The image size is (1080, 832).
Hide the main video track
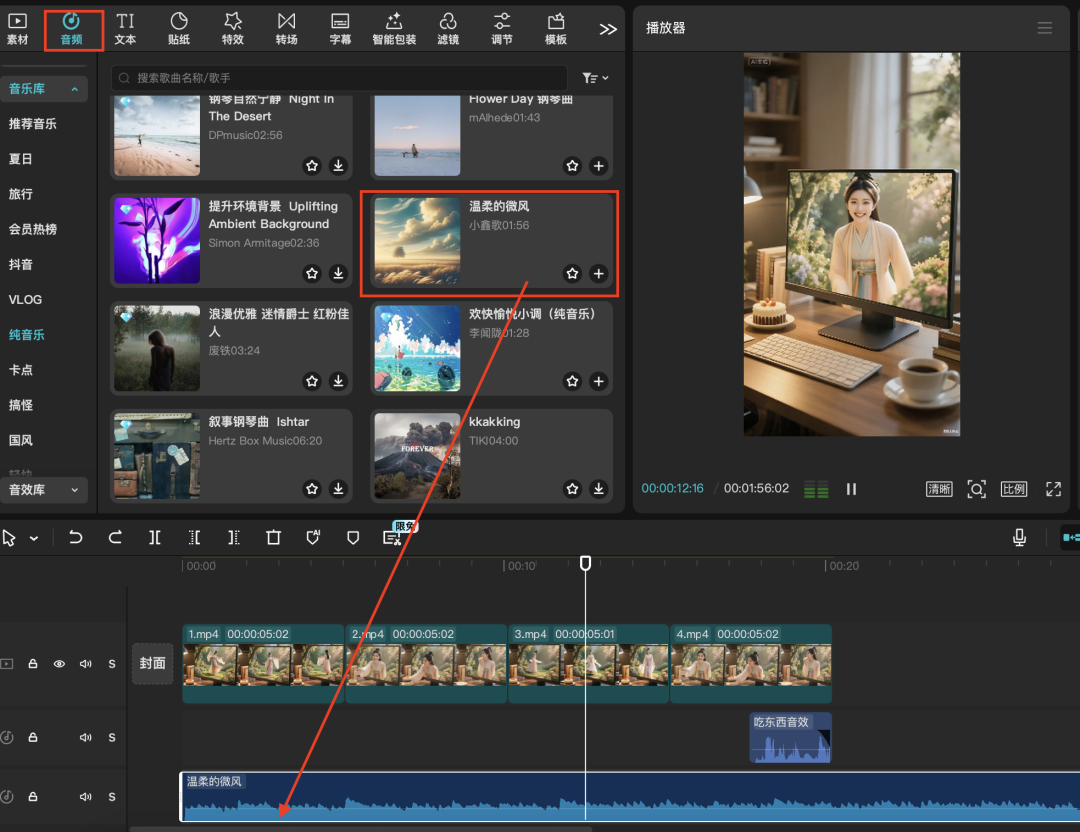click(x=59, y=664)
